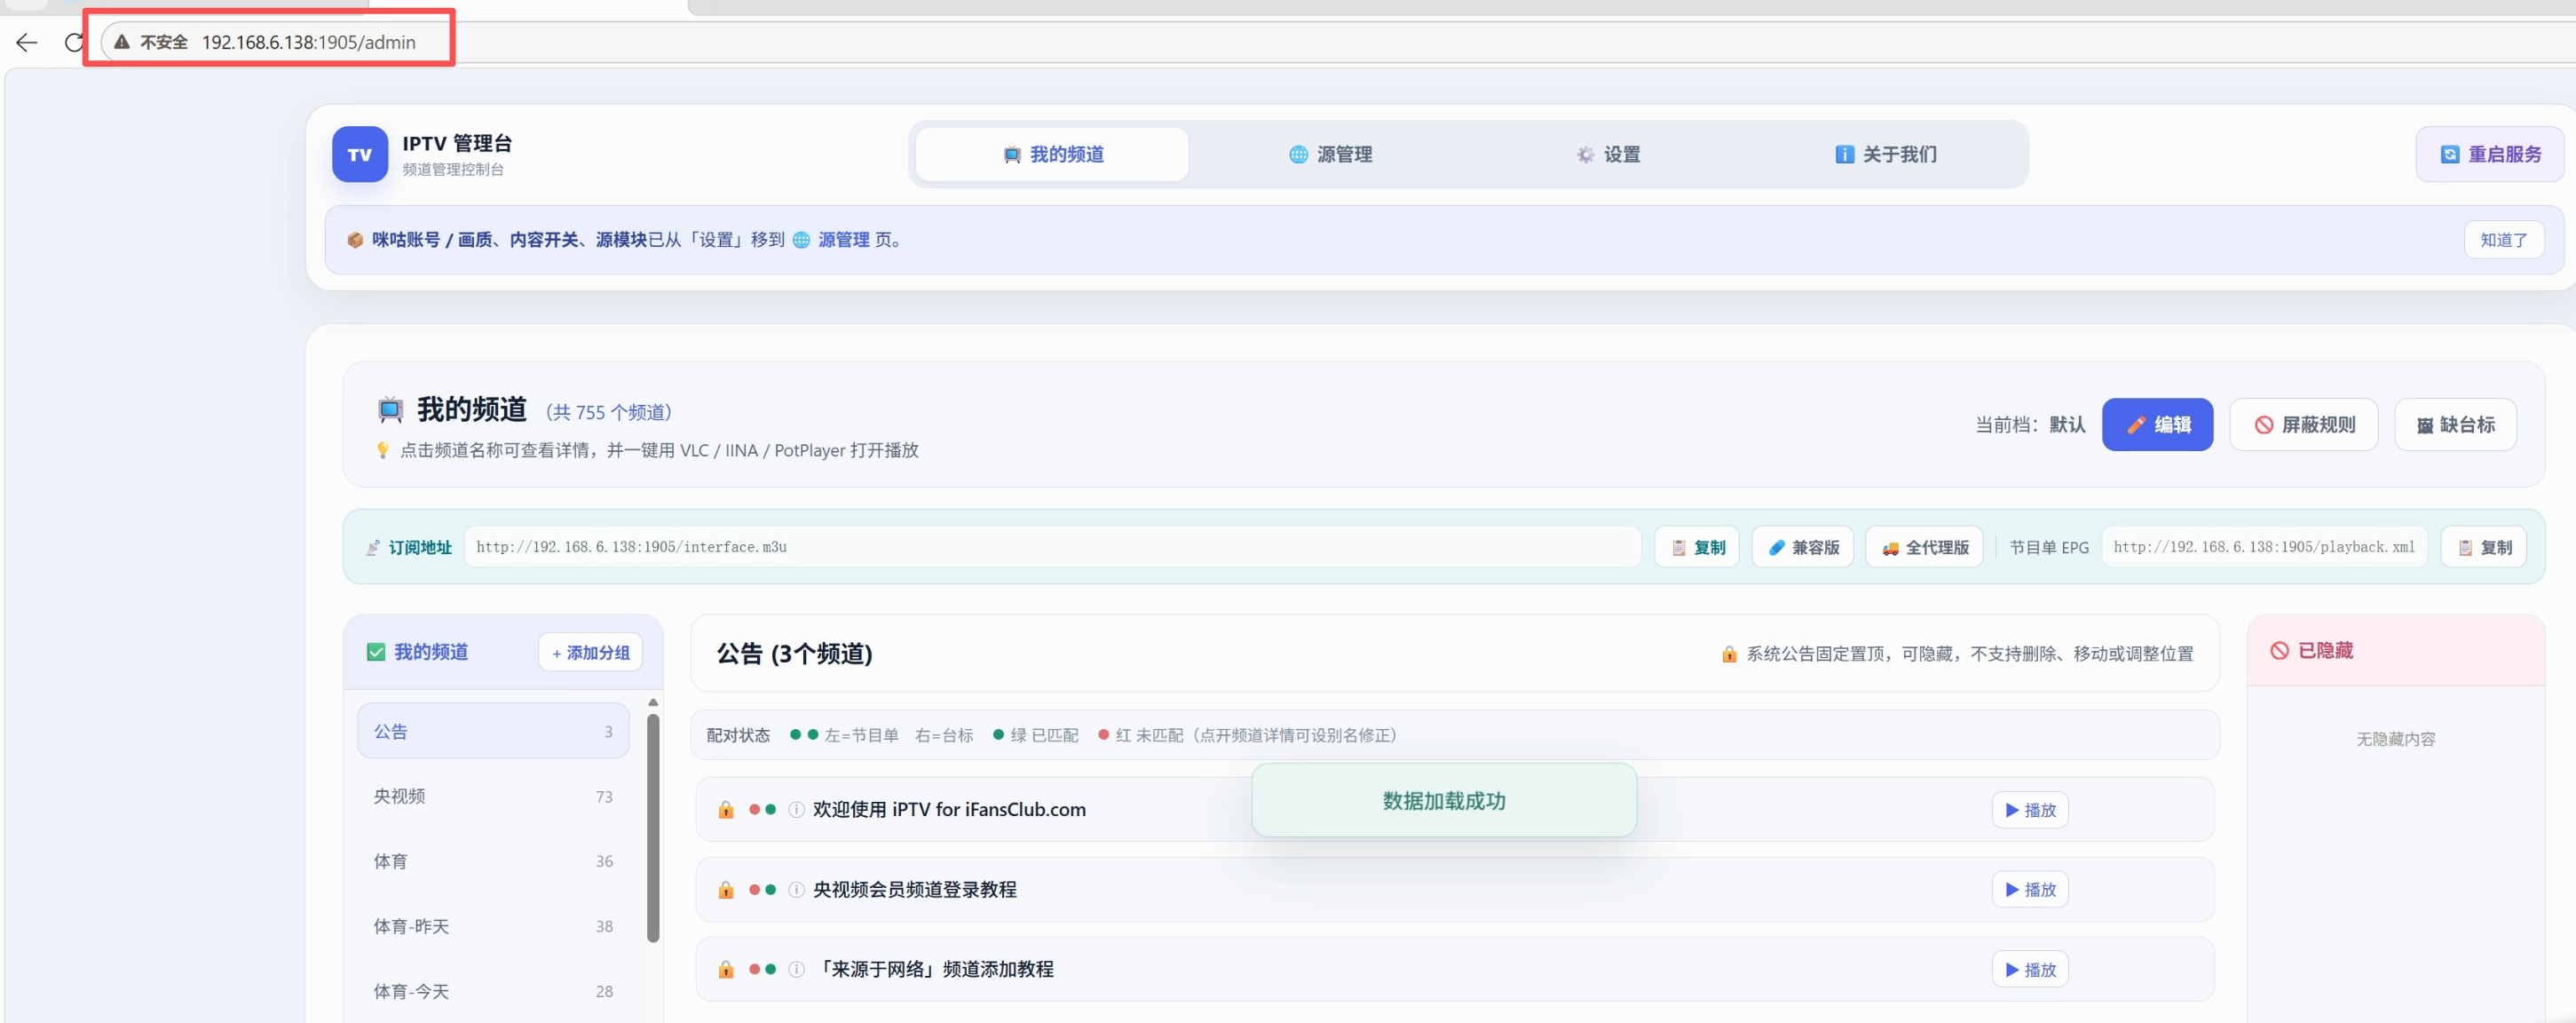Screen dimensions: 2576x1023
Task: Open the 设置 tab
Action: pyautogui.click(x=1608, y=154)
